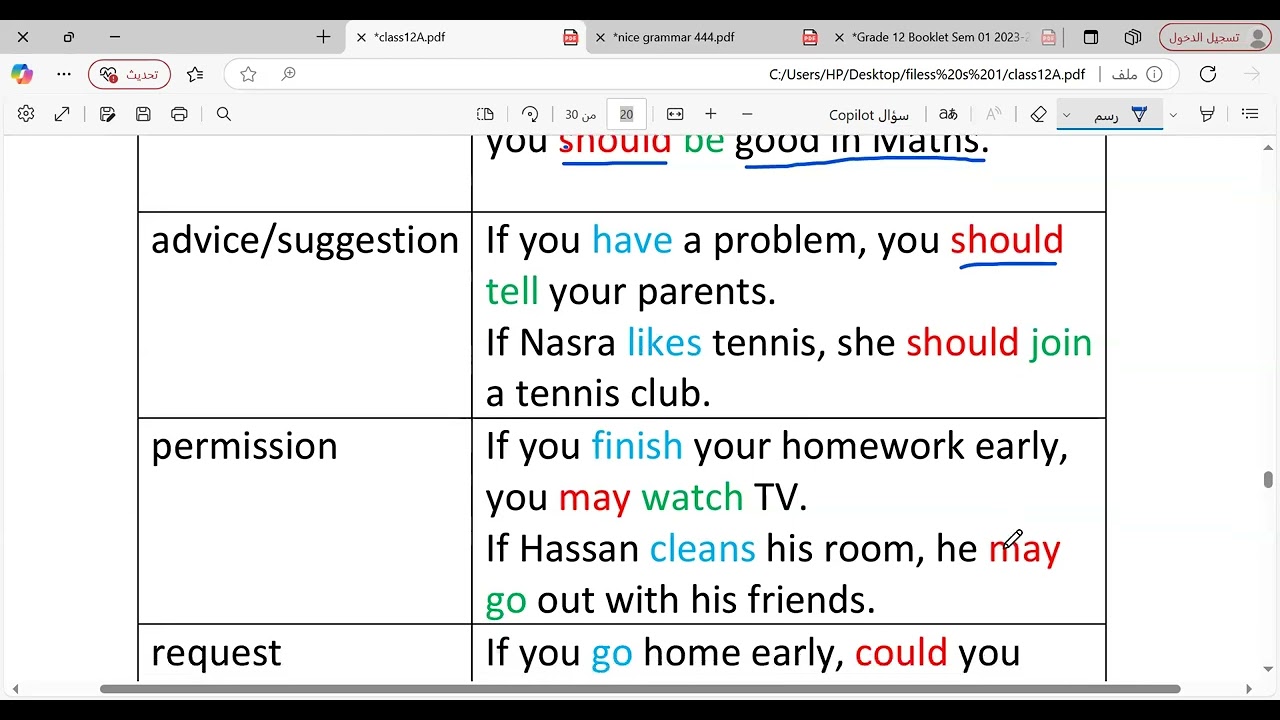Close the Grade 12 Booklet tab

[x=838, y=37]
